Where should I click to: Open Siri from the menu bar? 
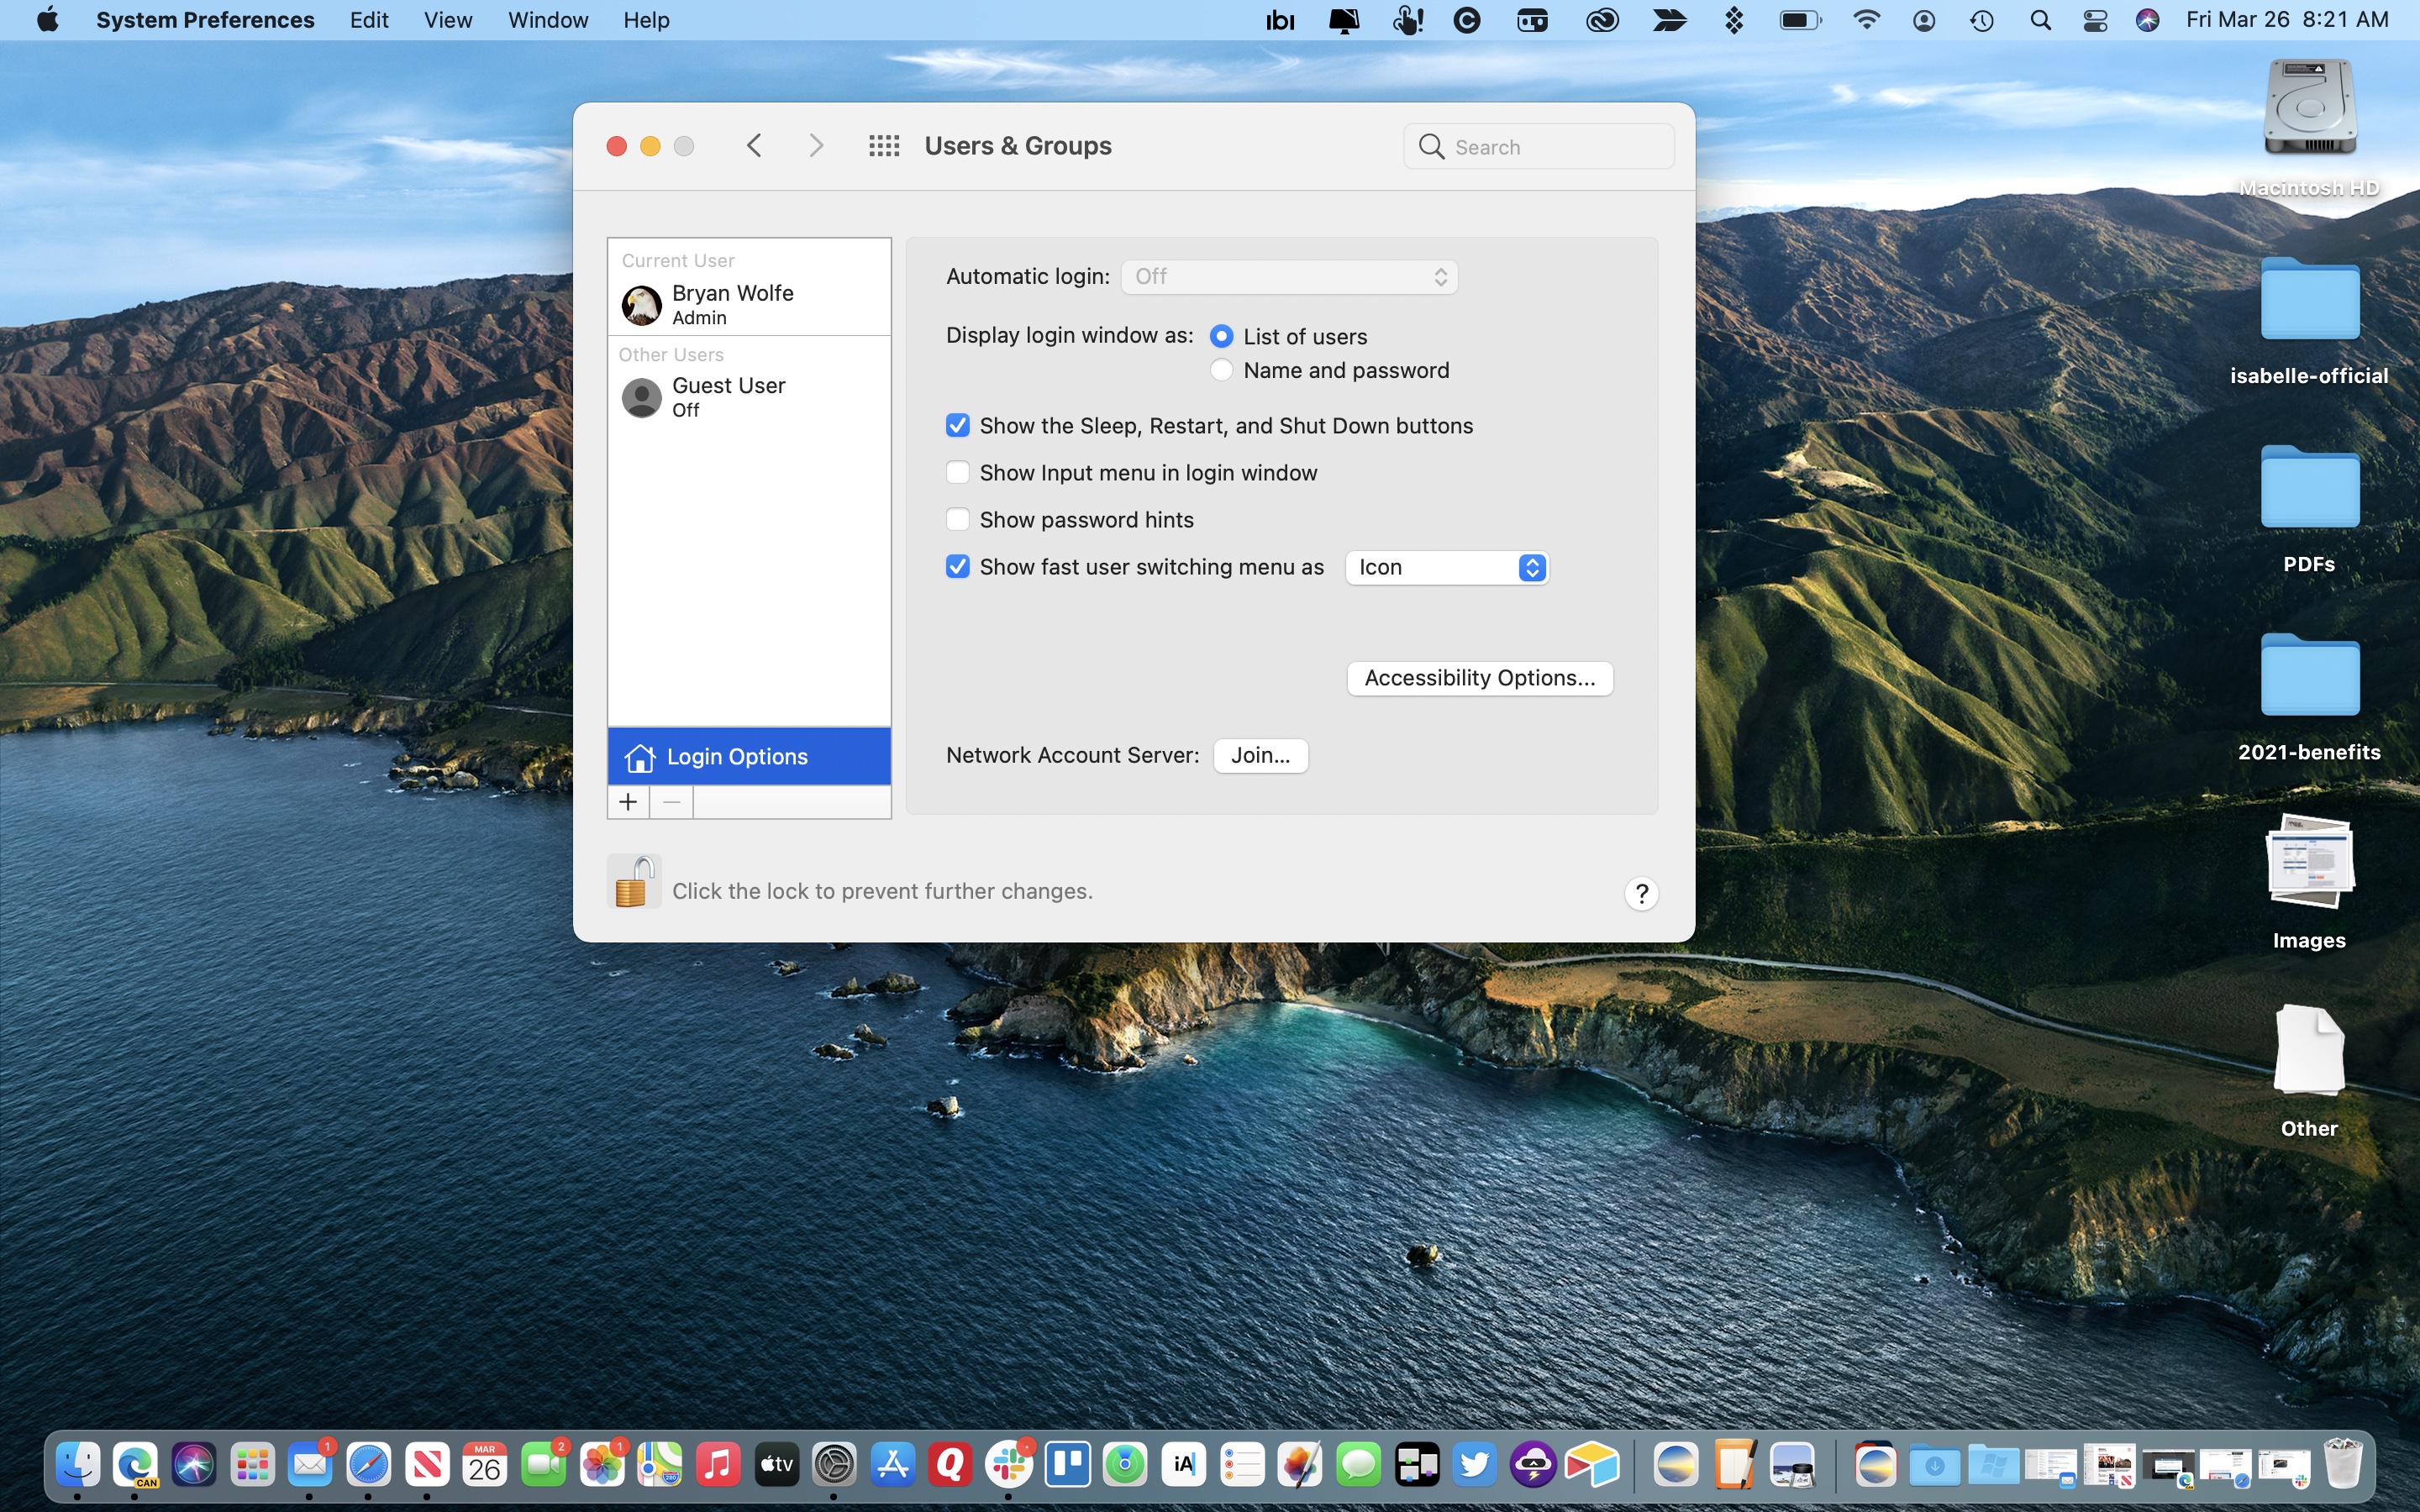pos(2147,20)
